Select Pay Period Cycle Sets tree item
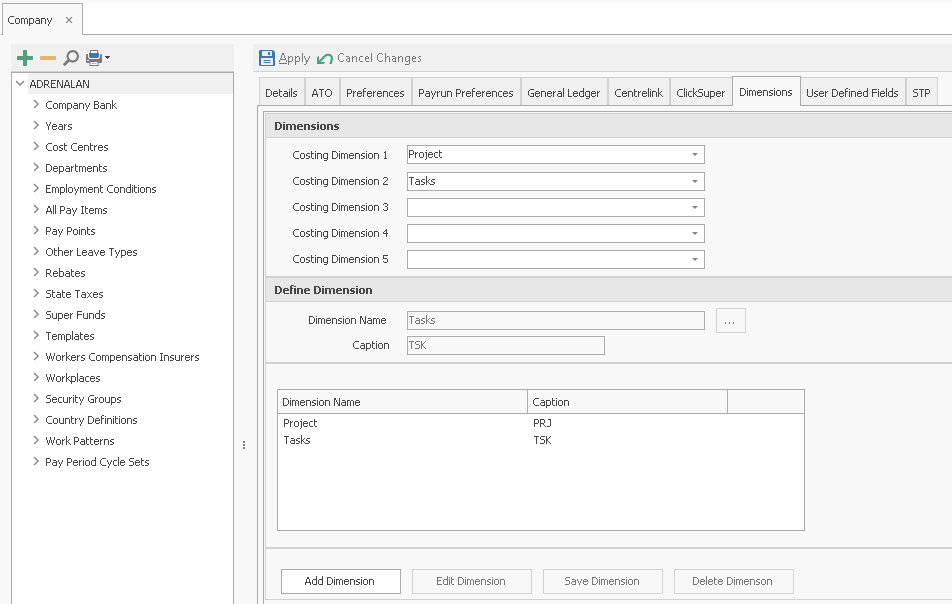The width and height of the screenshot is (952, 604). tap(97, 462)
